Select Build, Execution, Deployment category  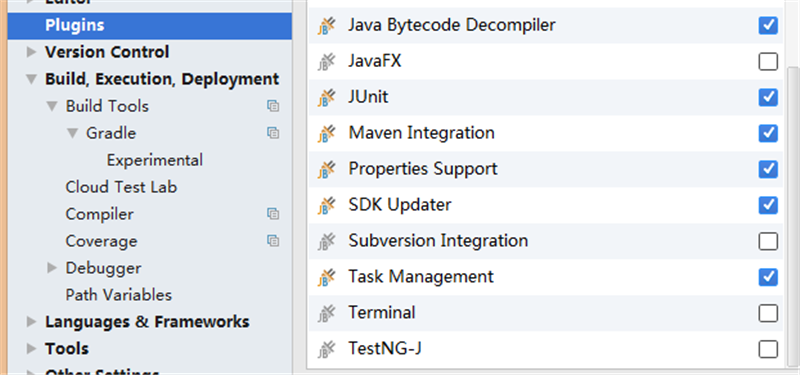[x=162, y=79]
